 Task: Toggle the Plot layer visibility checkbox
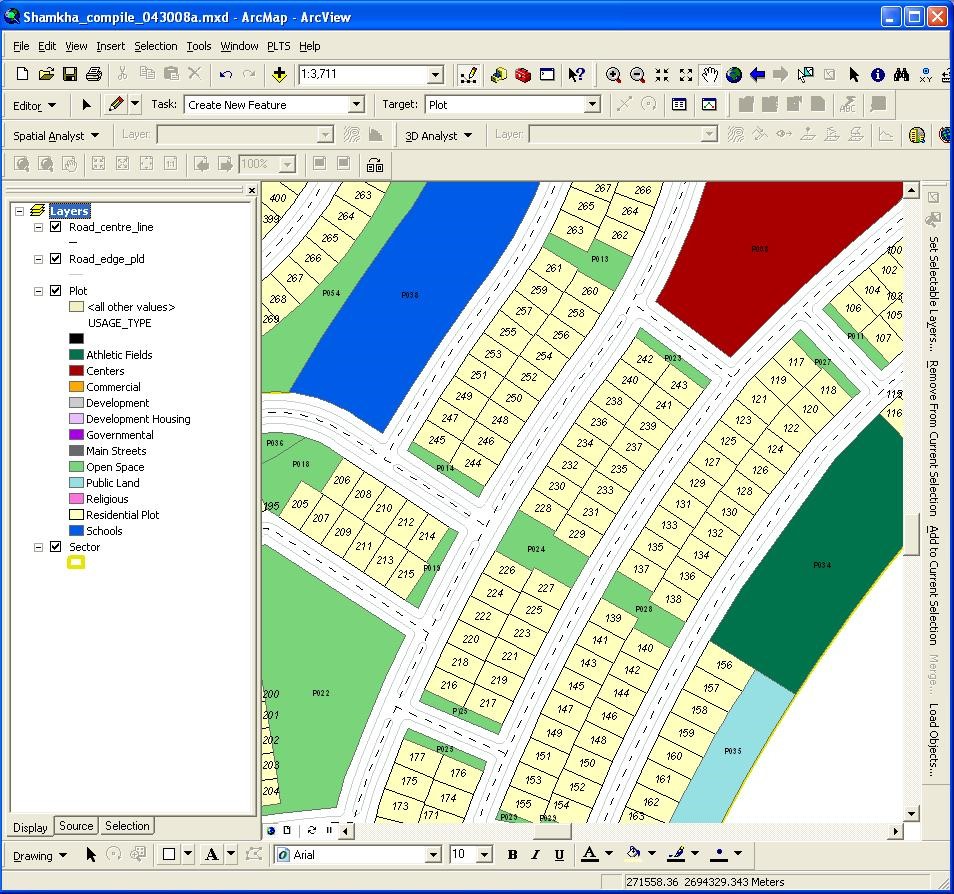[55, 291]
